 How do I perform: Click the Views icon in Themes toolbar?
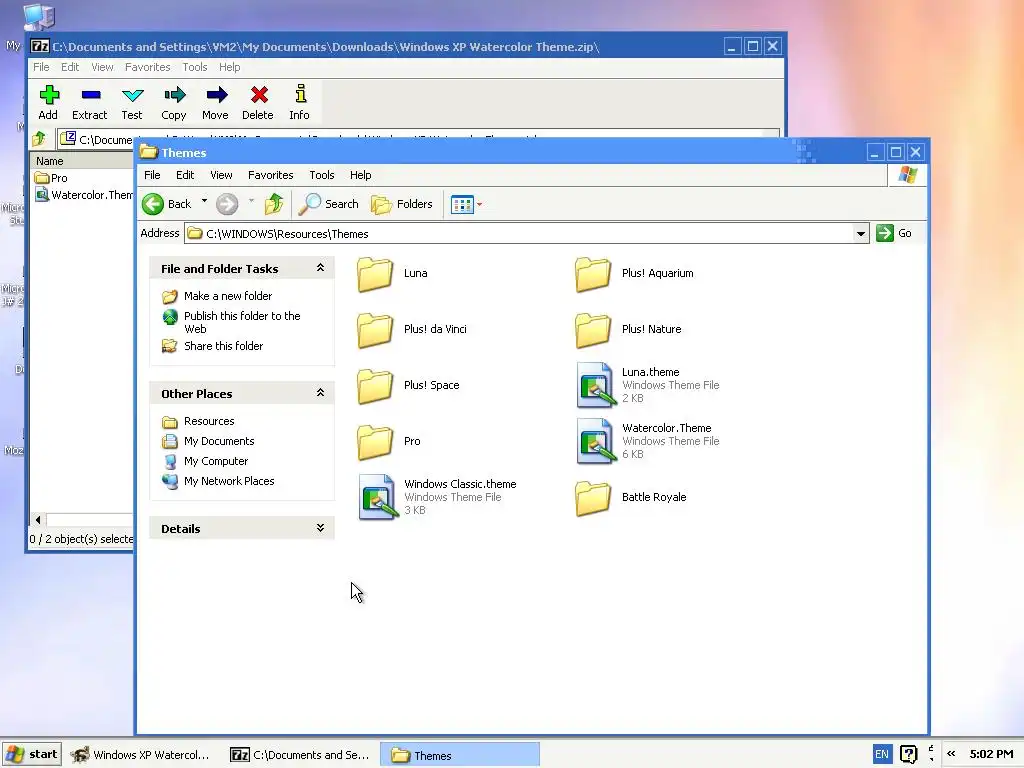pos(462,204)
